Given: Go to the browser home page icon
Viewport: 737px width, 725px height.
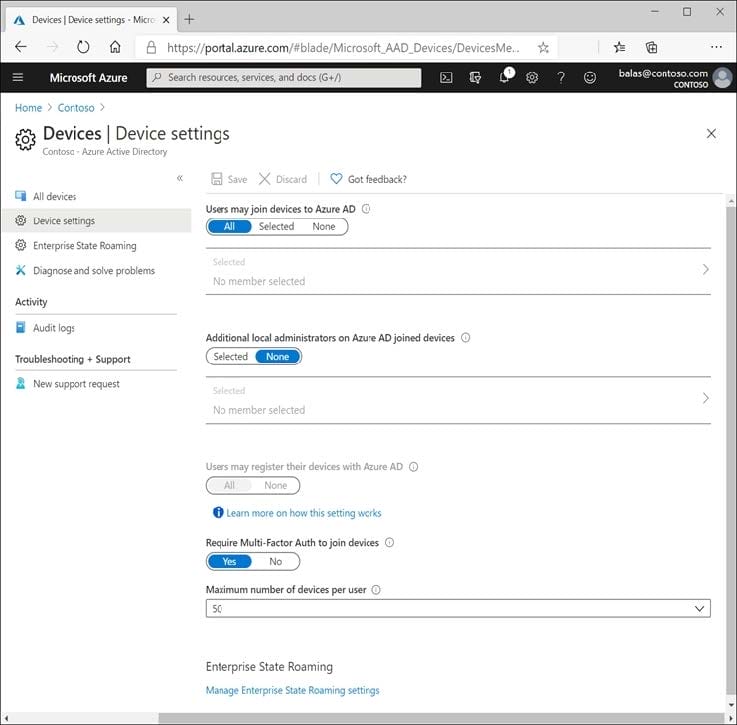Looking at the screenshot, I should (115, 47).
